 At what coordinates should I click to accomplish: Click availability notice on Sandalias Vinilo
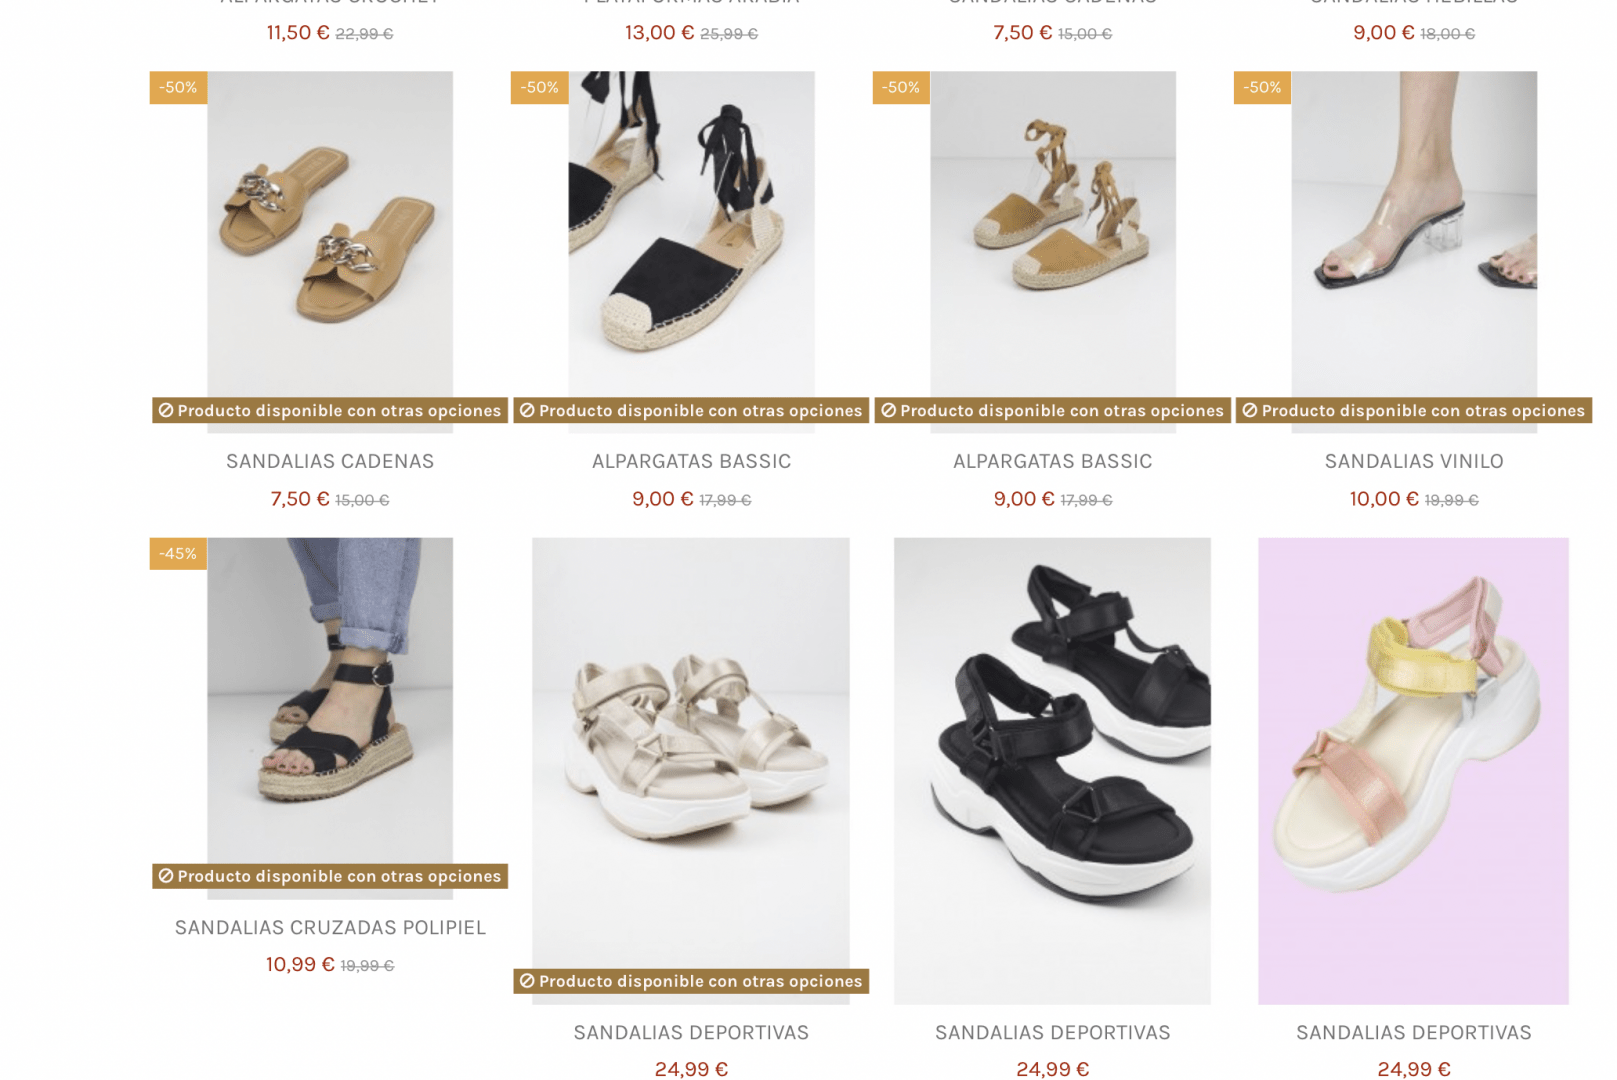click(1413, 410)
